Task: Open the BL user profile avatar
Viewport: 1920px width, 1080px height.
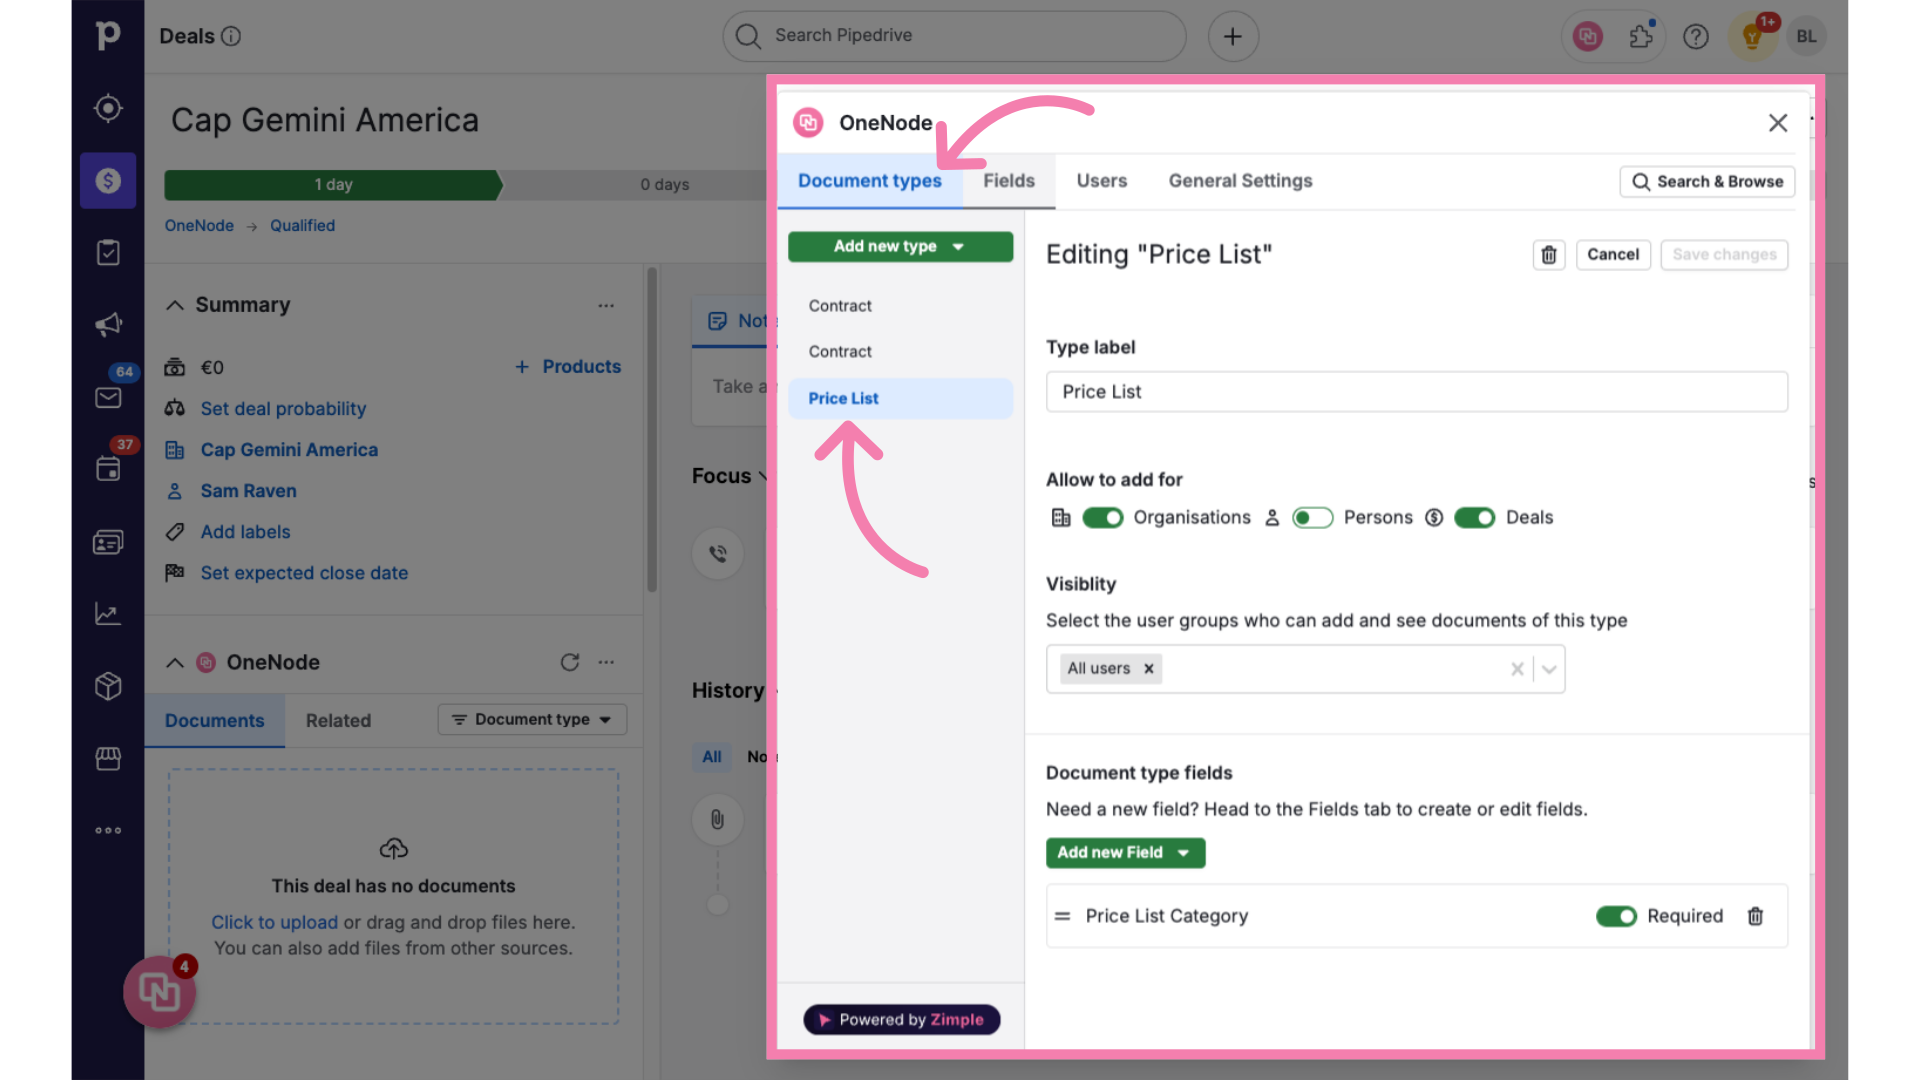Action: click(x=1806, y=36)
